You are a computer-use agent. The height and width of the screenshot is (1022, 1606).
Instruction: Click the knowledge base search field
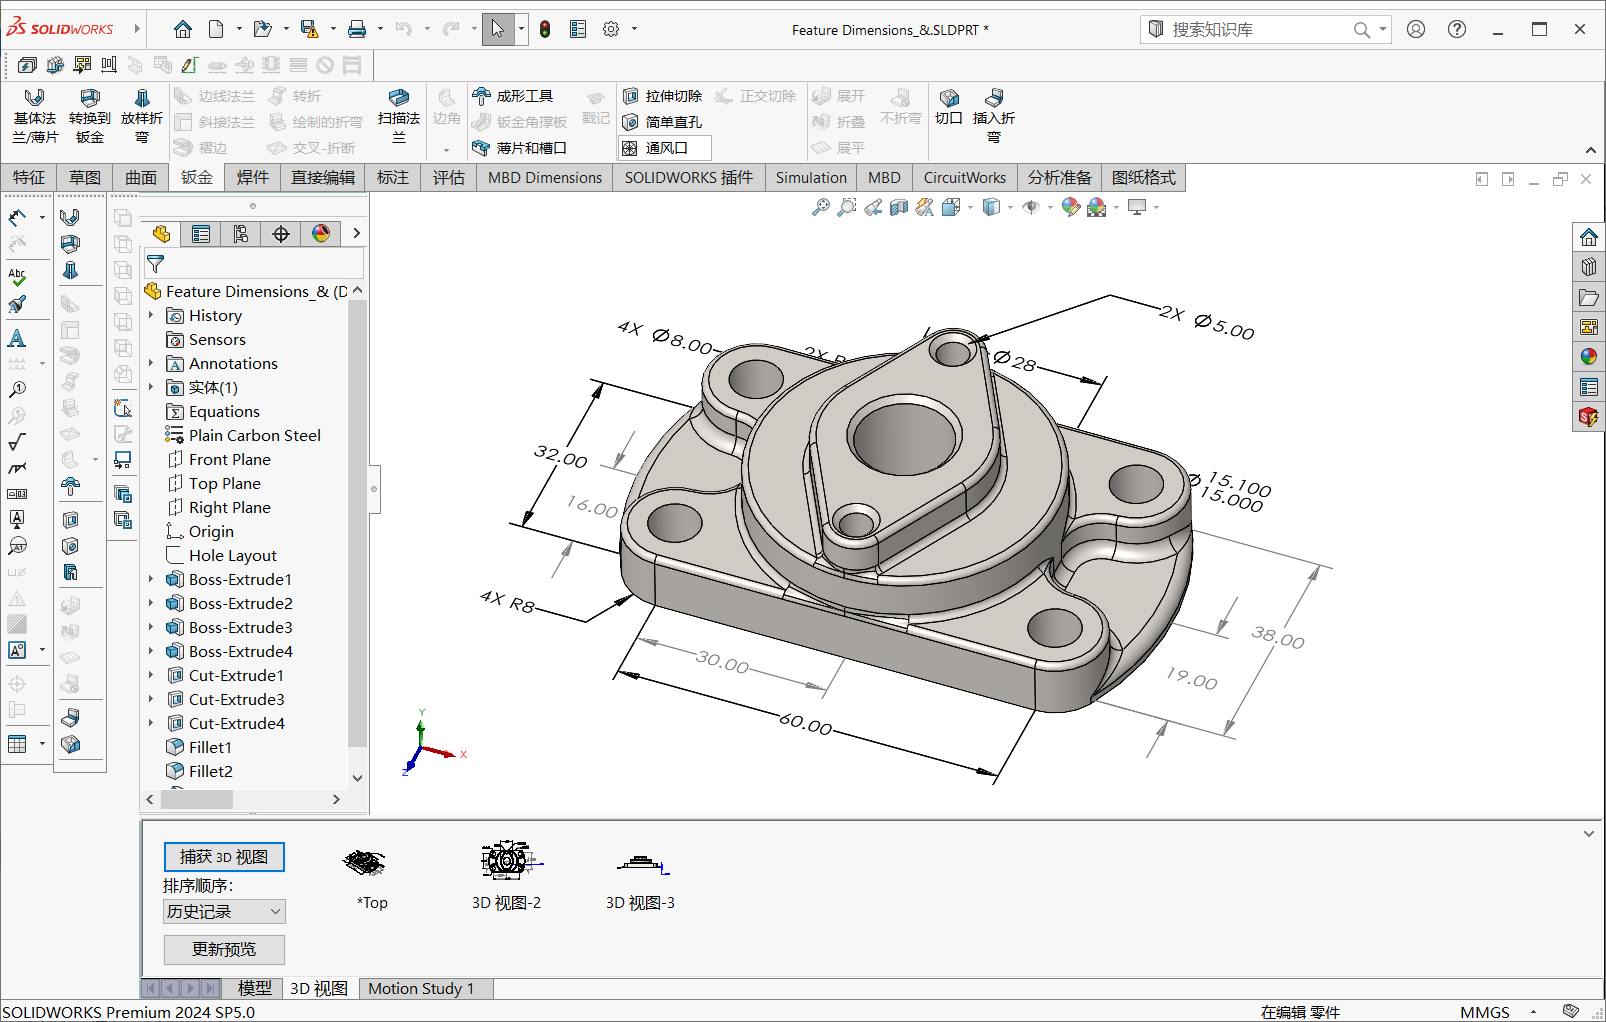tap(1256, 30)
